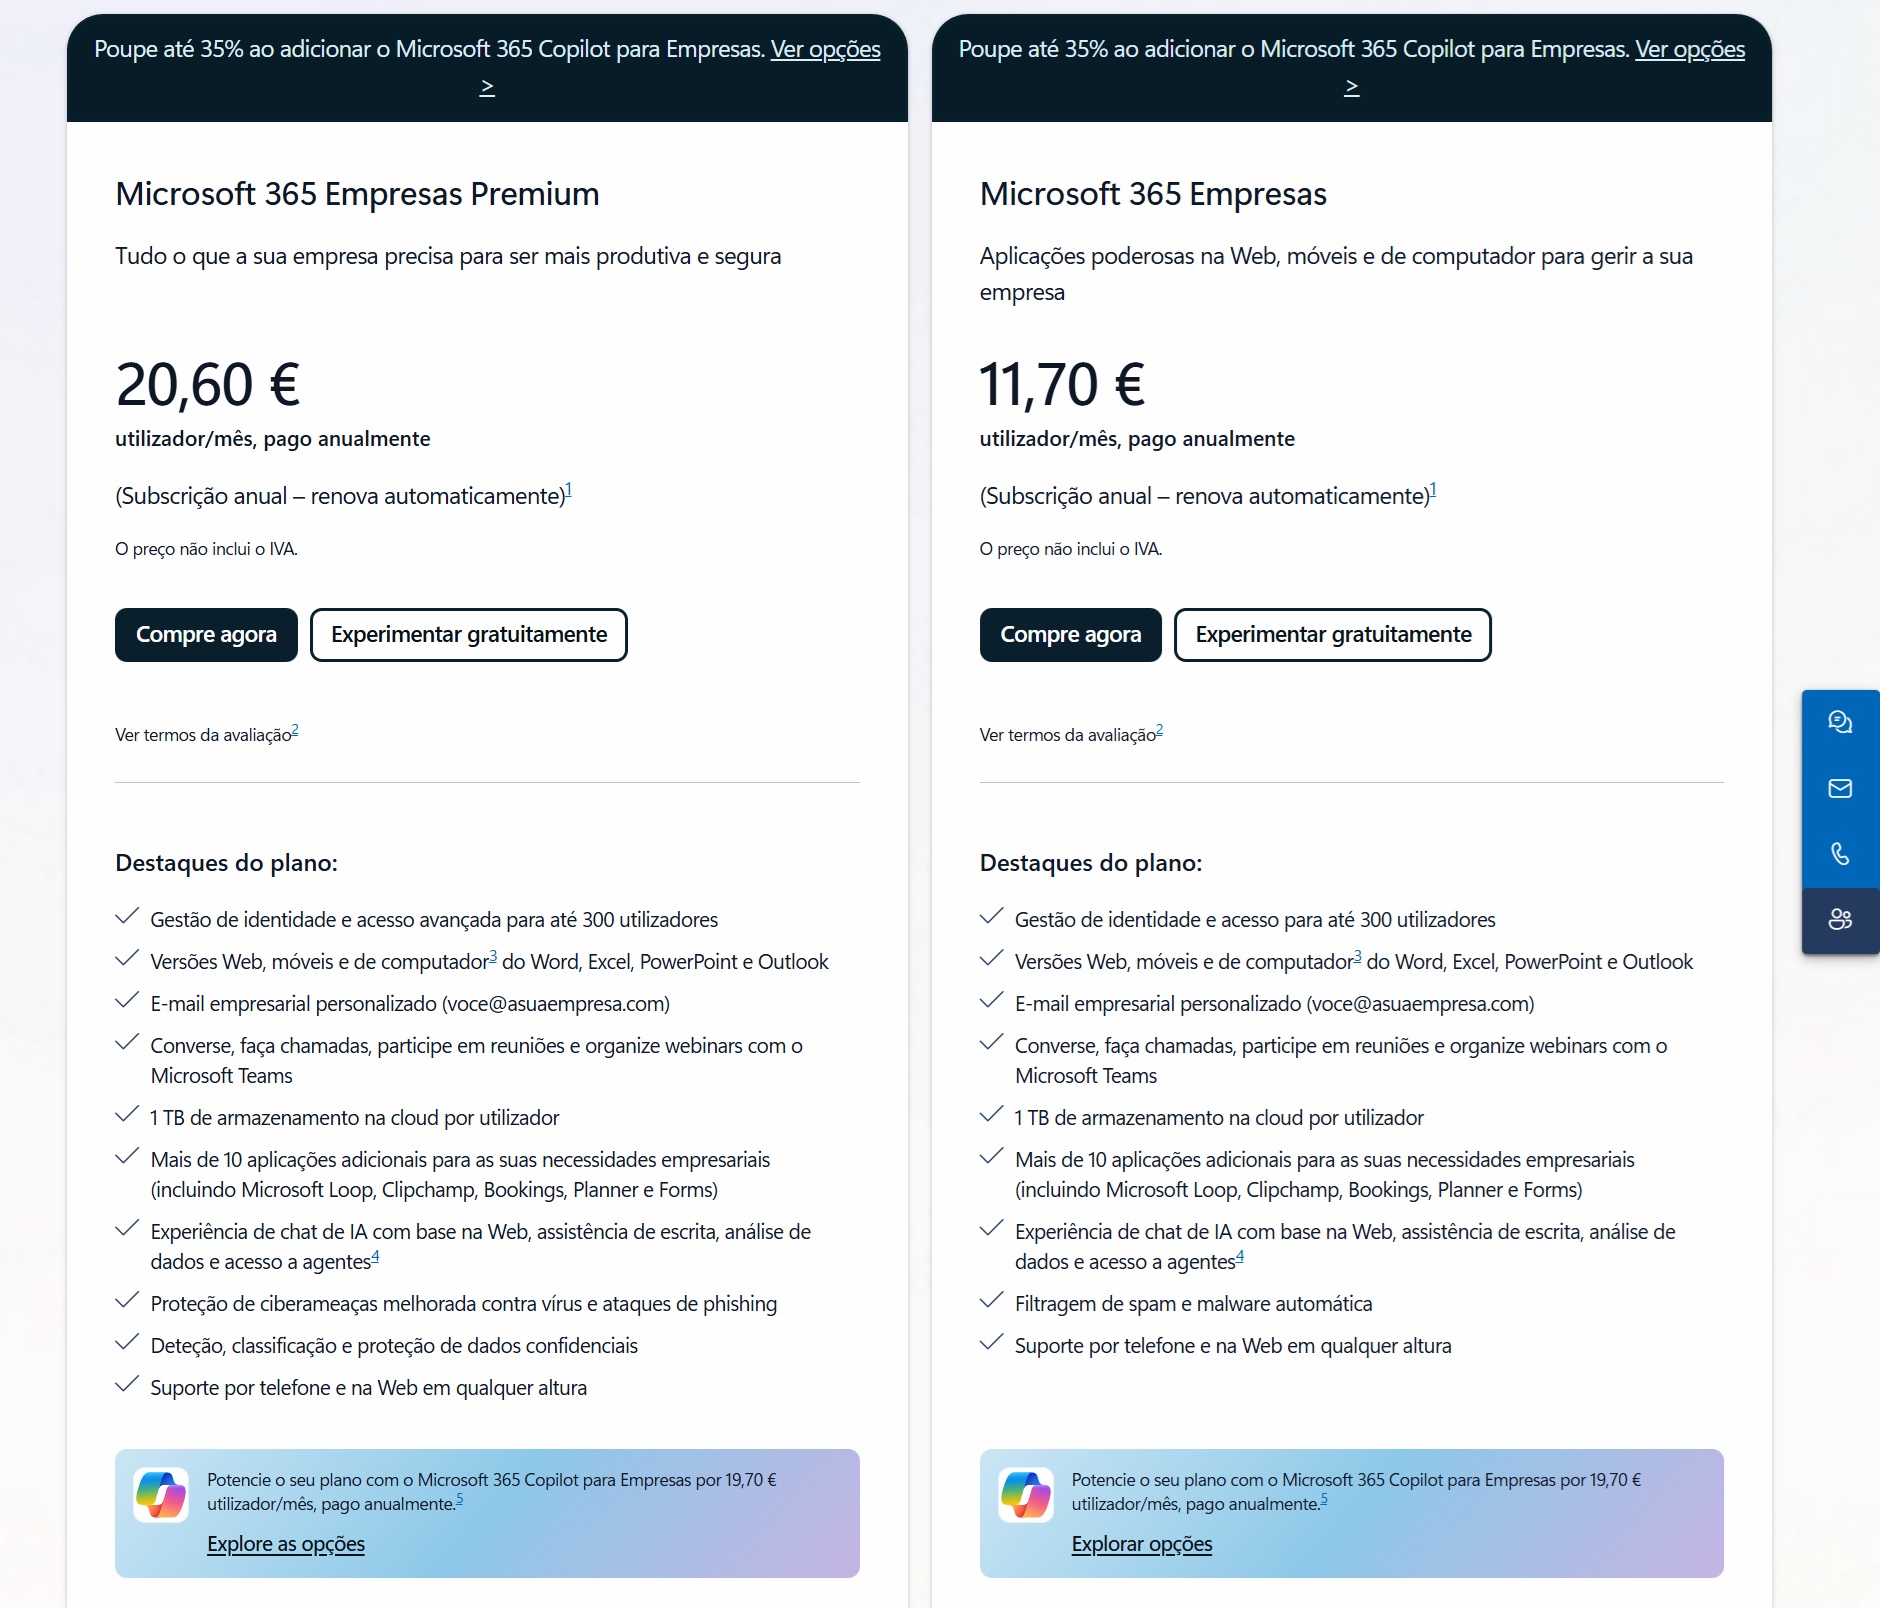Viewport: 1880px width, 1608px height.
Task: Click "Experimentar gratuitamente" for Microsoft 365 Empresas
Action: tap(1333, 635)
